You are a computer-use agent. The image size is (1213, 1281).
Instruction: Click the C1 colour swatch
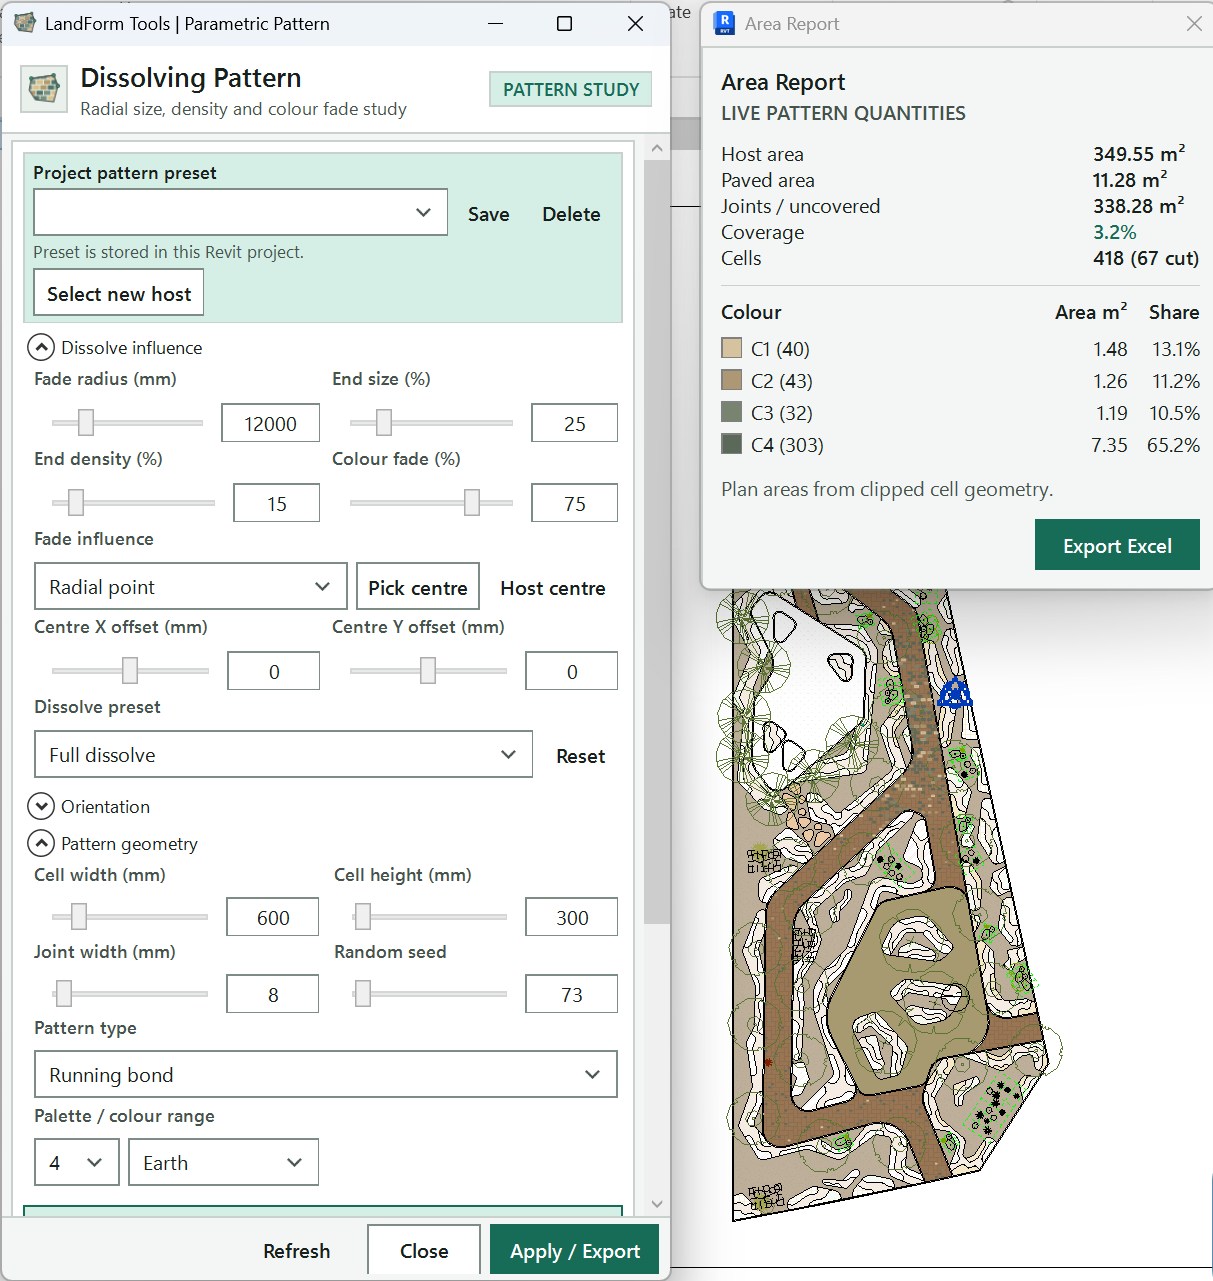tap(732, 348)
